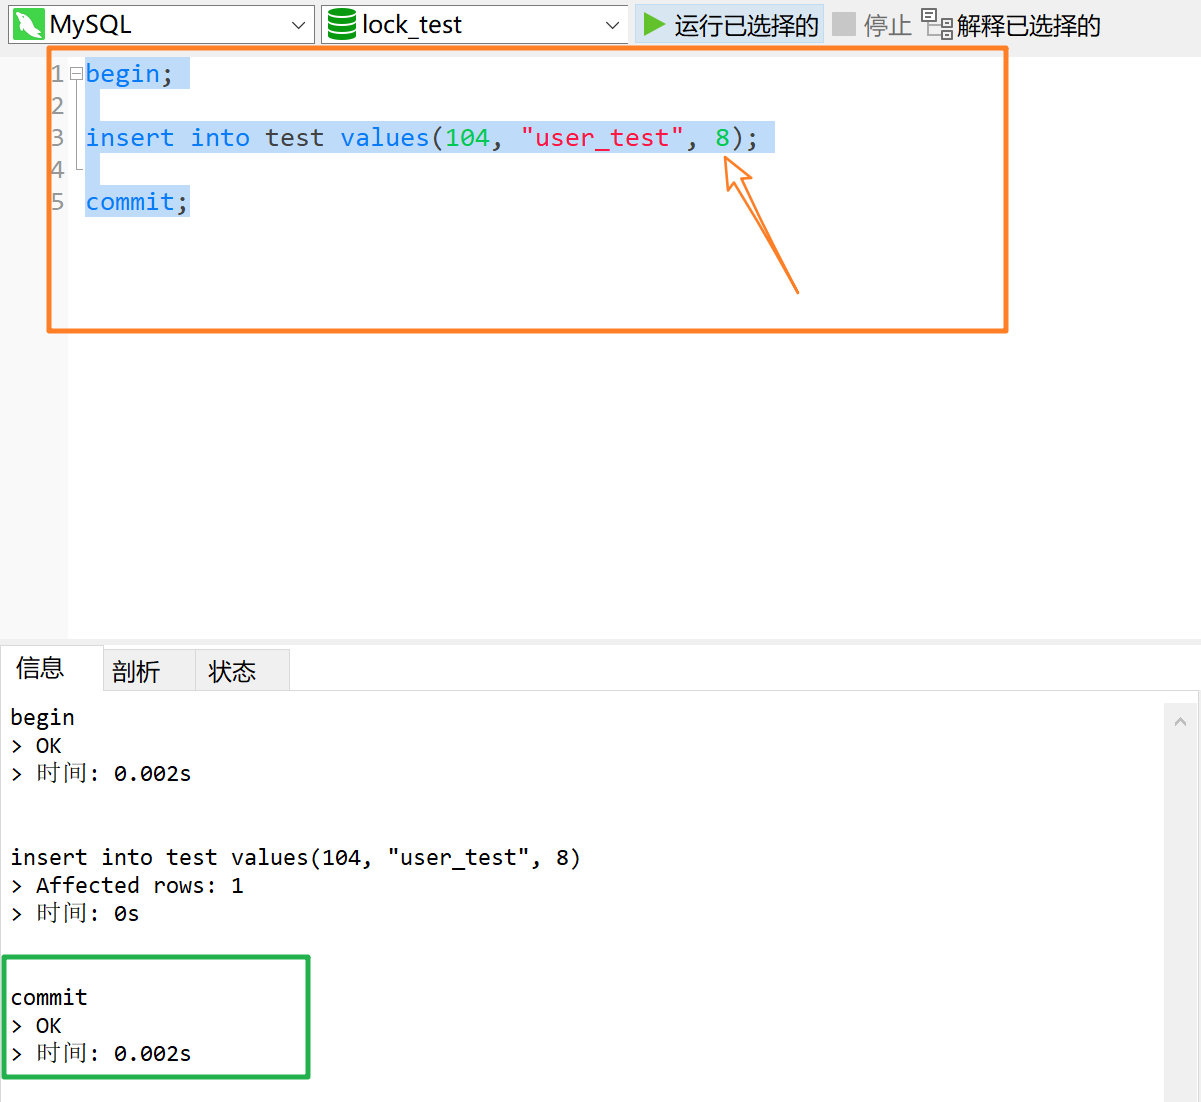
Task: Click the 'commit;' statement on line 5
Action: (137, 202)
